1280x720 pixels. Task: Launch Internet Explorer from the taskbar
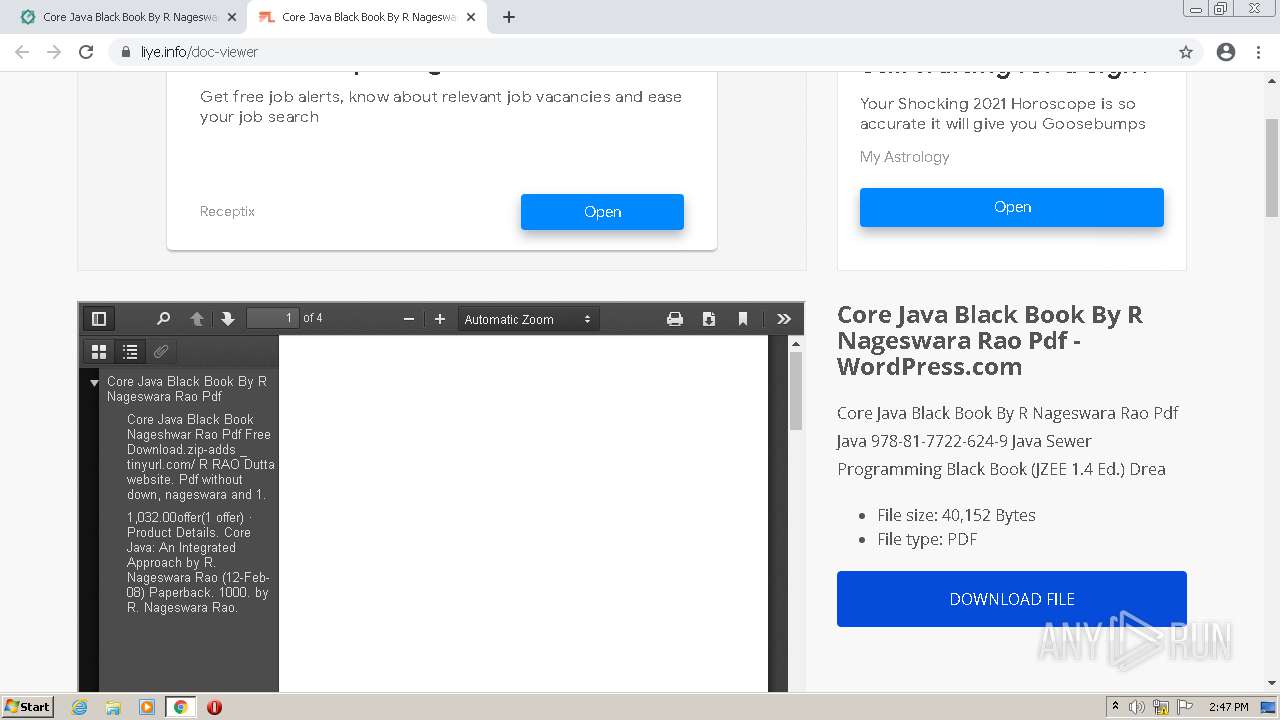79,707
